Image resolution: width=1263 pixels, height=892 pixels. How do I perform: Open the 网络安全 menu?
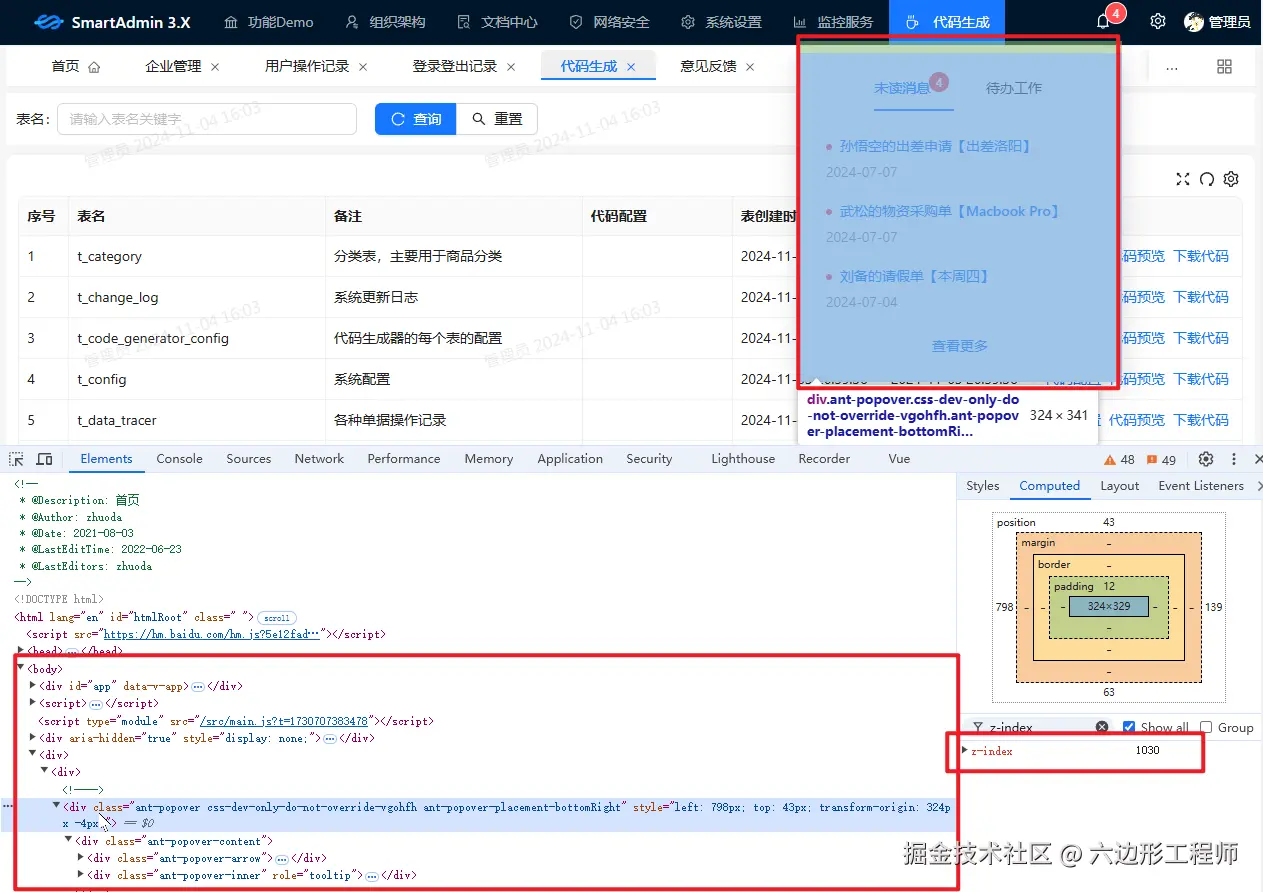[x=609, y=22]
